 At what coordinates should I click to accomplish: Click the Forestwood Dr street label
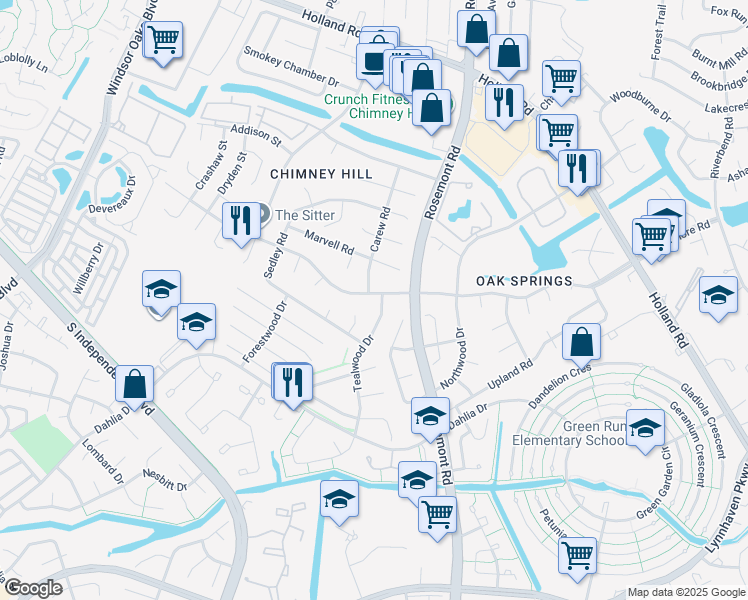pyautogui.click(x=265, y=331)
